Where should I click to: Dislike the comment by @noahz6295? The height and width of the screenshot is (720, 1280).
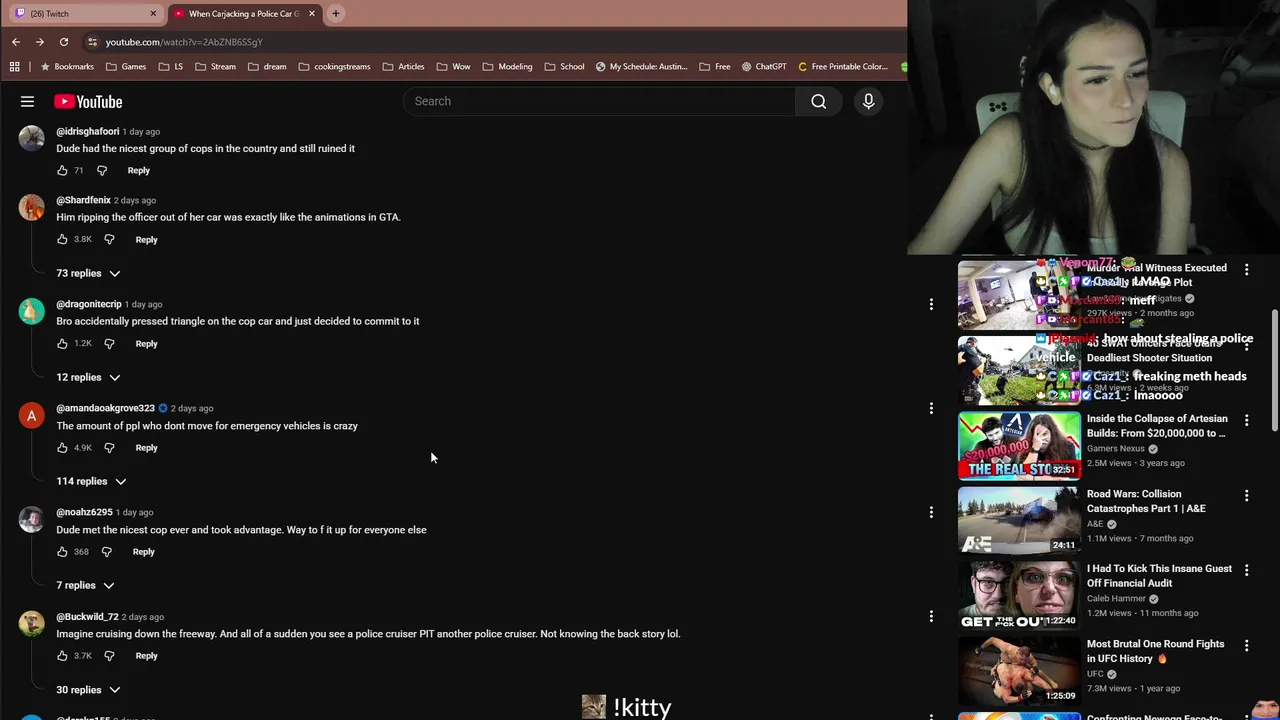coord(106,551)
